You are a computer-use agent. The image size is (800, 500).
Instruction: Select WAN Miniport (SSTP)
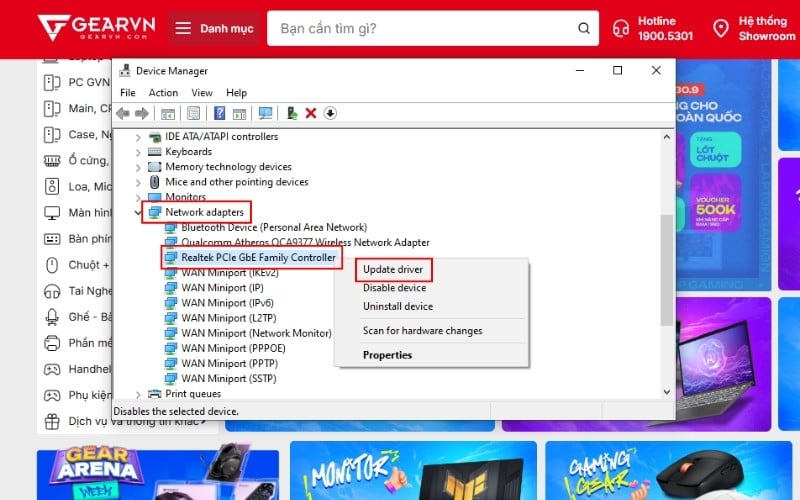point(229,379)
